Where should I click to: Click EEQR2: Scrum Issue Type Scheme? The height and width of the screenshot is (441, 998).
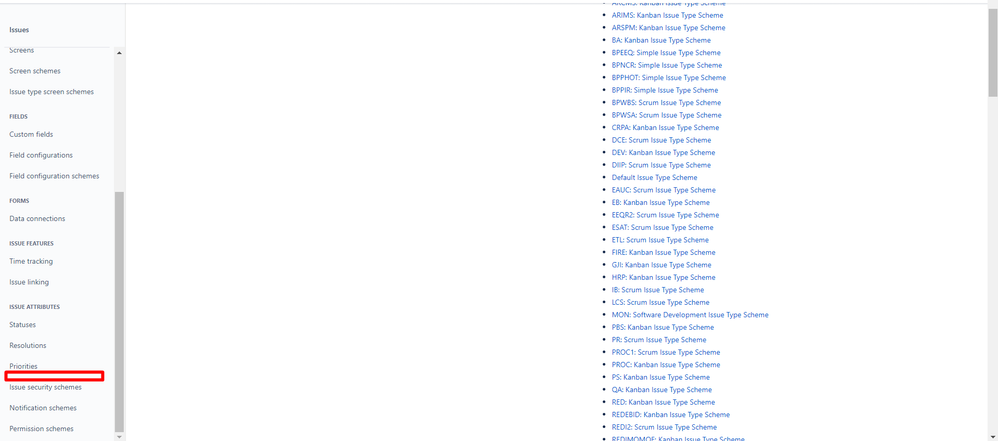(x=665, y=215)
